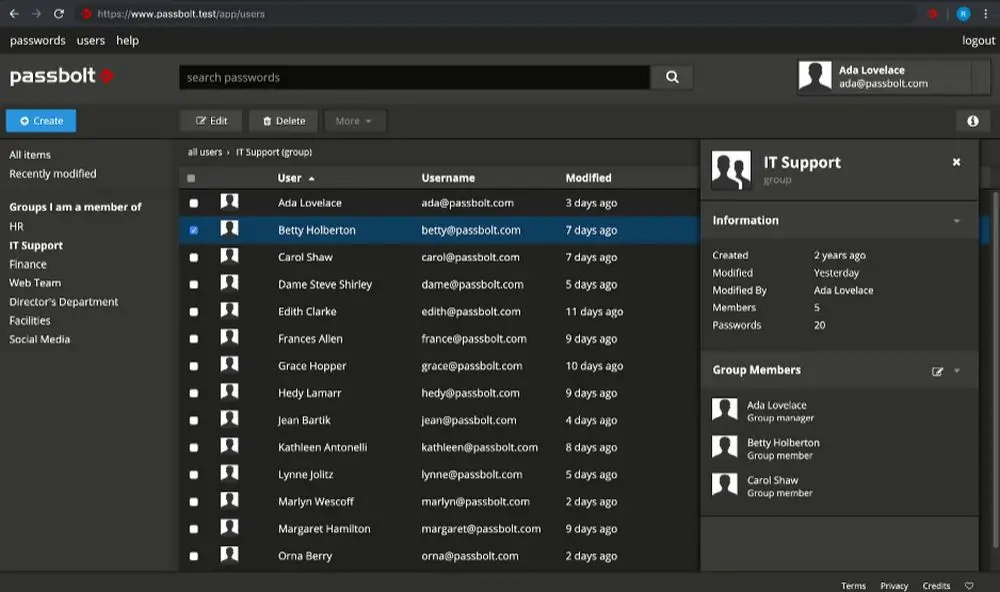
Task: Check the Carol Shaw row checkbox
Action: (x=194, y=257)
